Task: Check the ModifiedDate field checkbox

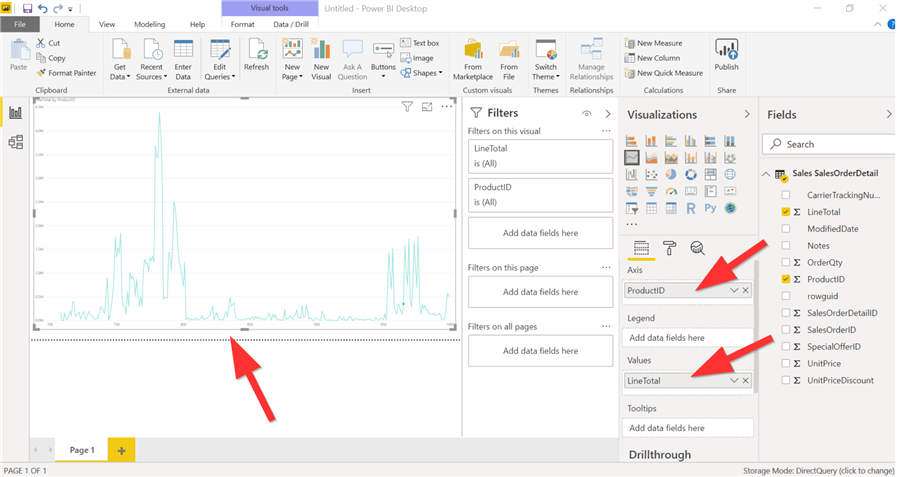Action: point(786,229)
